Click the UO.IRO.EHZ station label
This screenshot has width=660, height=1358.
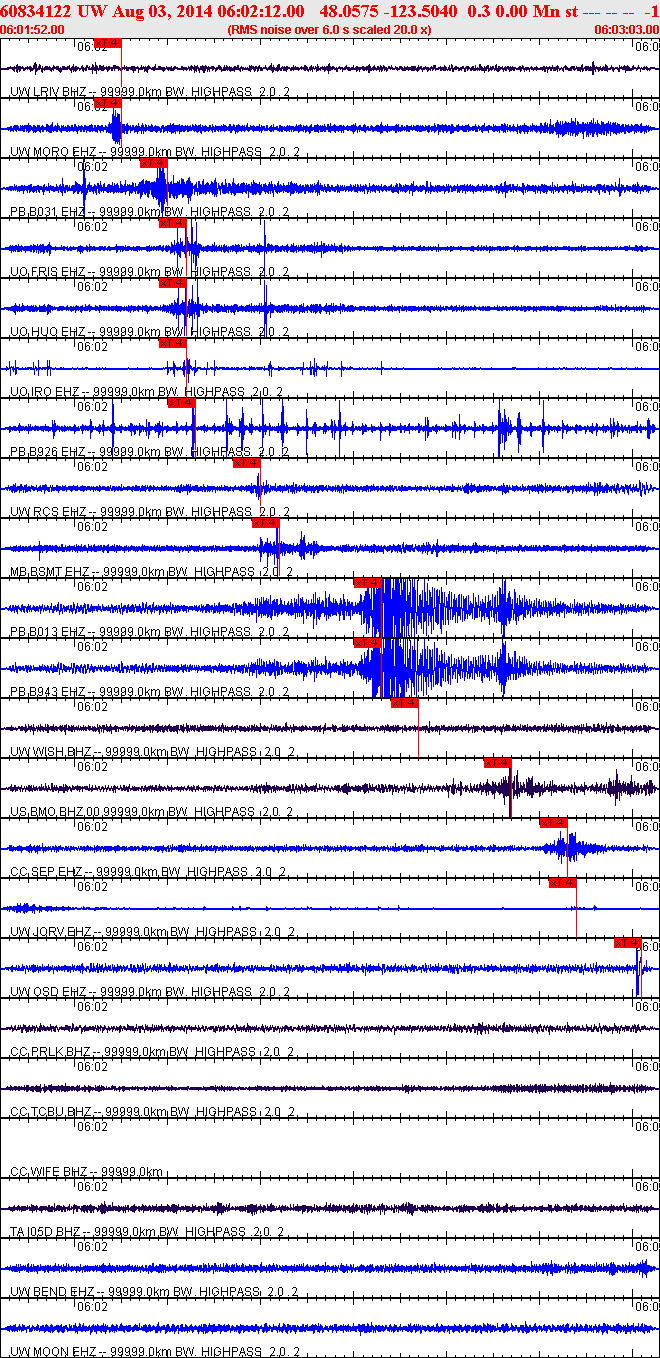tap(45, 392)
